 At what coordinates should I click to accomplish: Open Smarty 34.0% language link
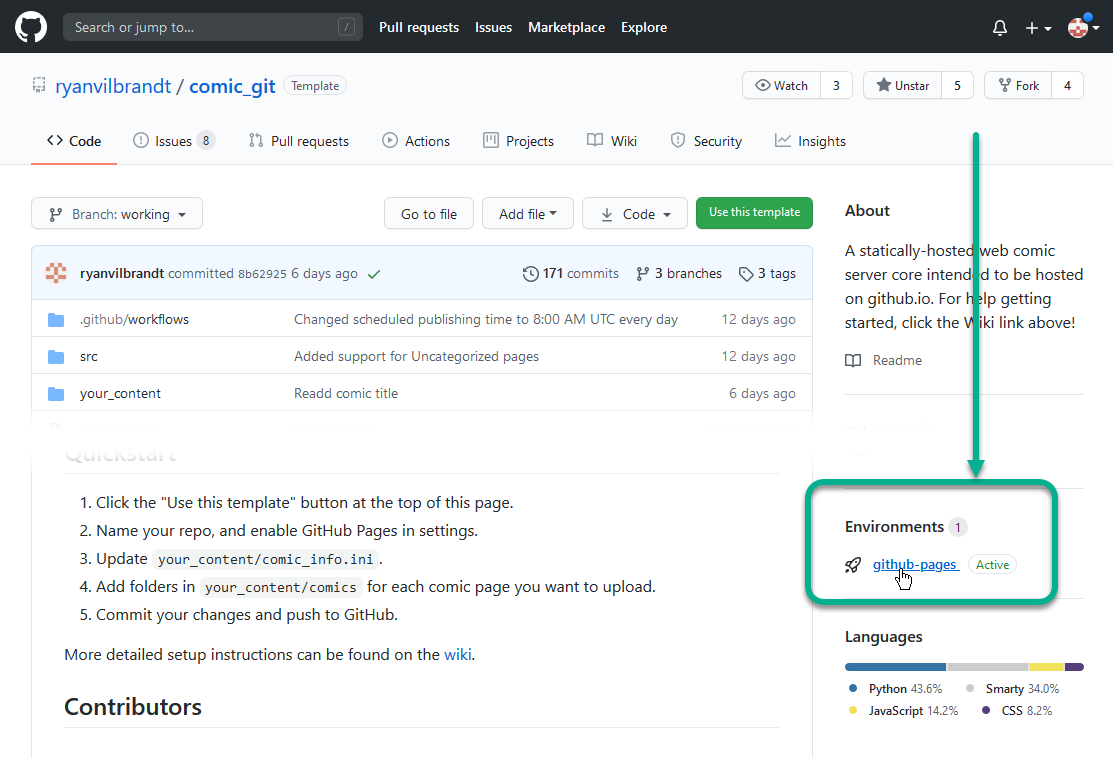1012,688
